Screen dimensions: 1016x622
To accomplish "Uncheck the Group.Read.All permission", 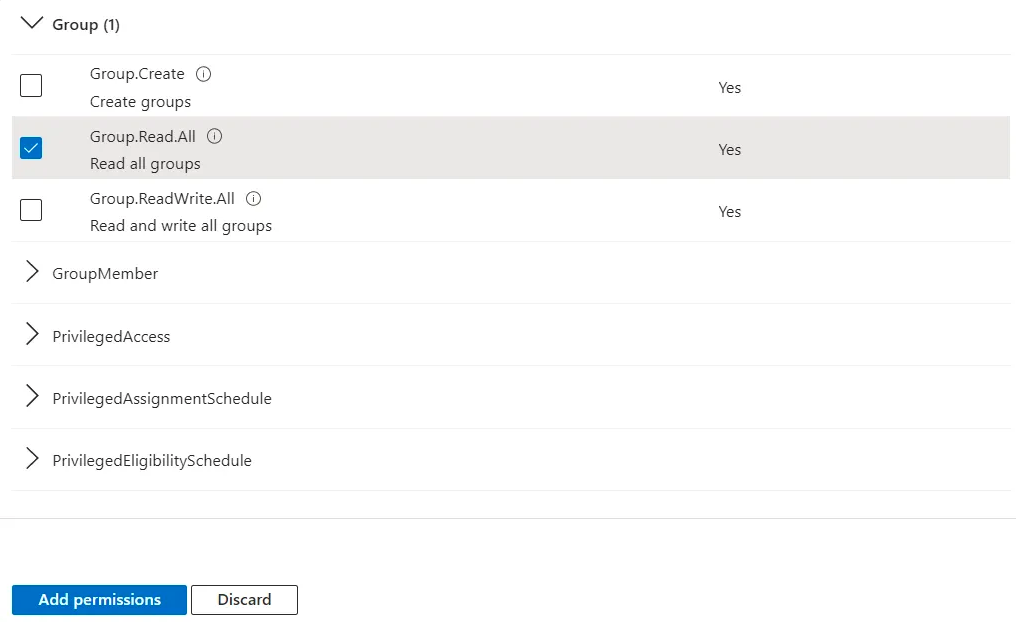I will coord(30,148).
